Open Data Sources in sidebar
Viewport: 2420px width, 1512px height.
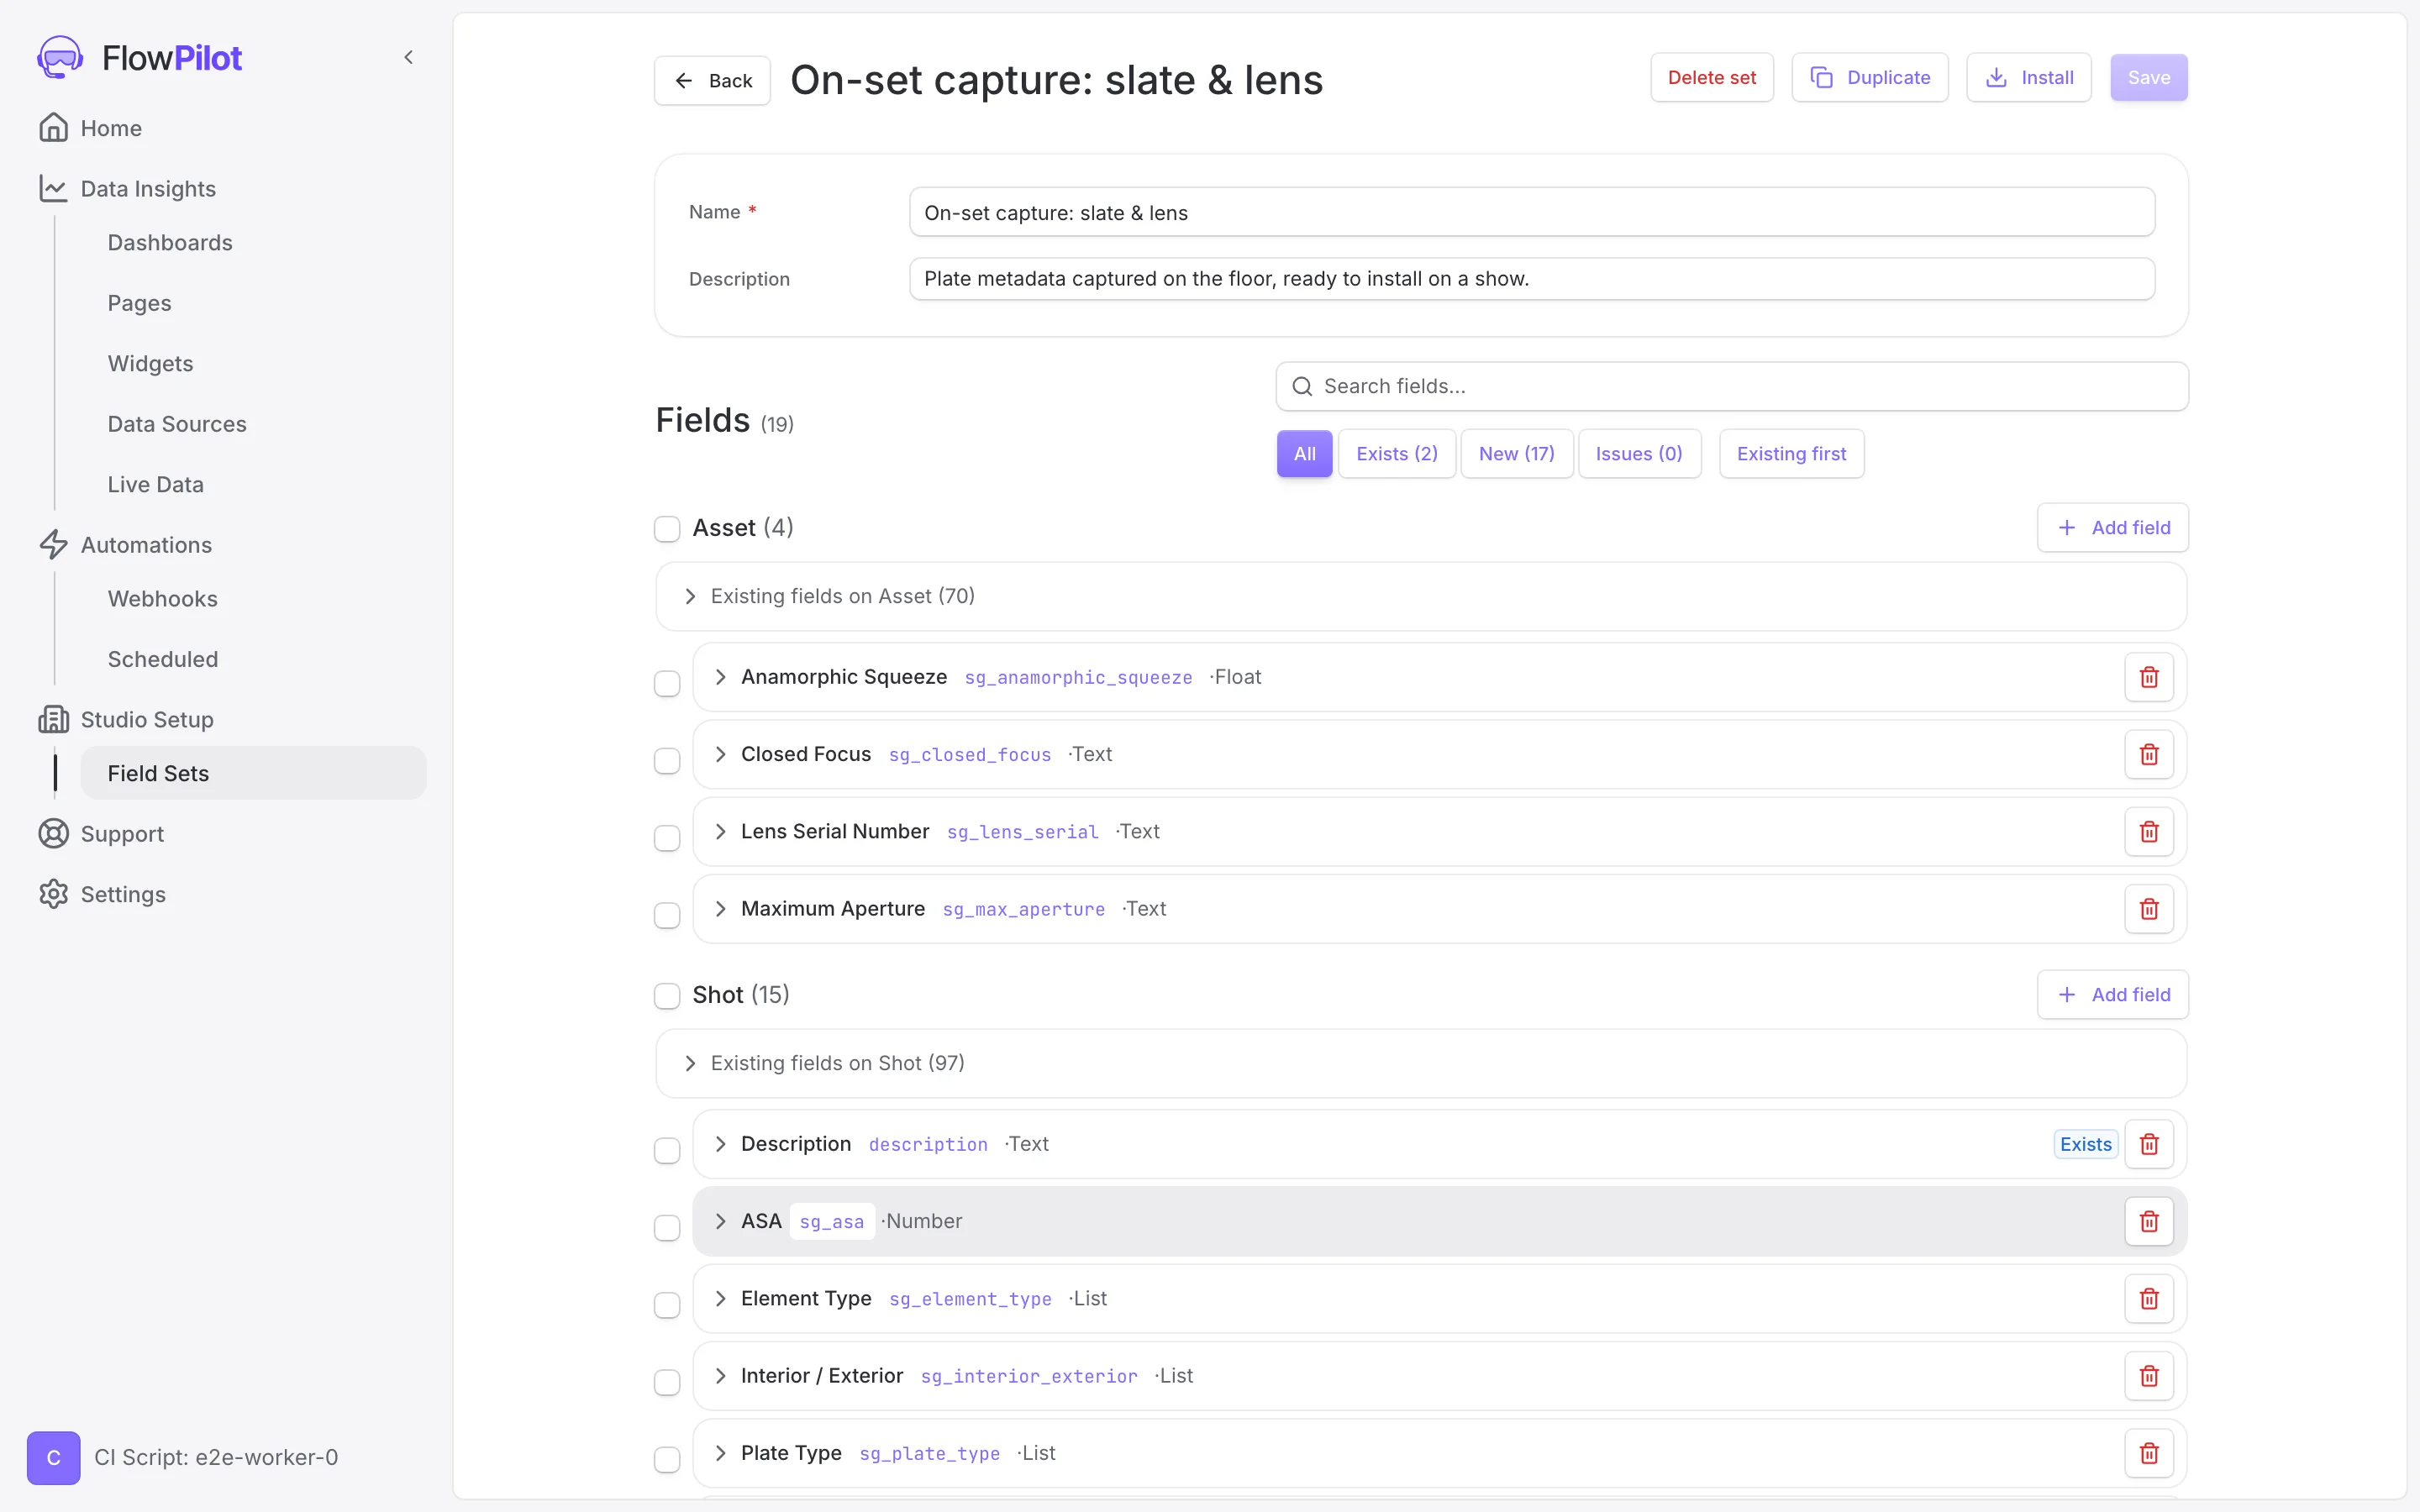(177, 424)
